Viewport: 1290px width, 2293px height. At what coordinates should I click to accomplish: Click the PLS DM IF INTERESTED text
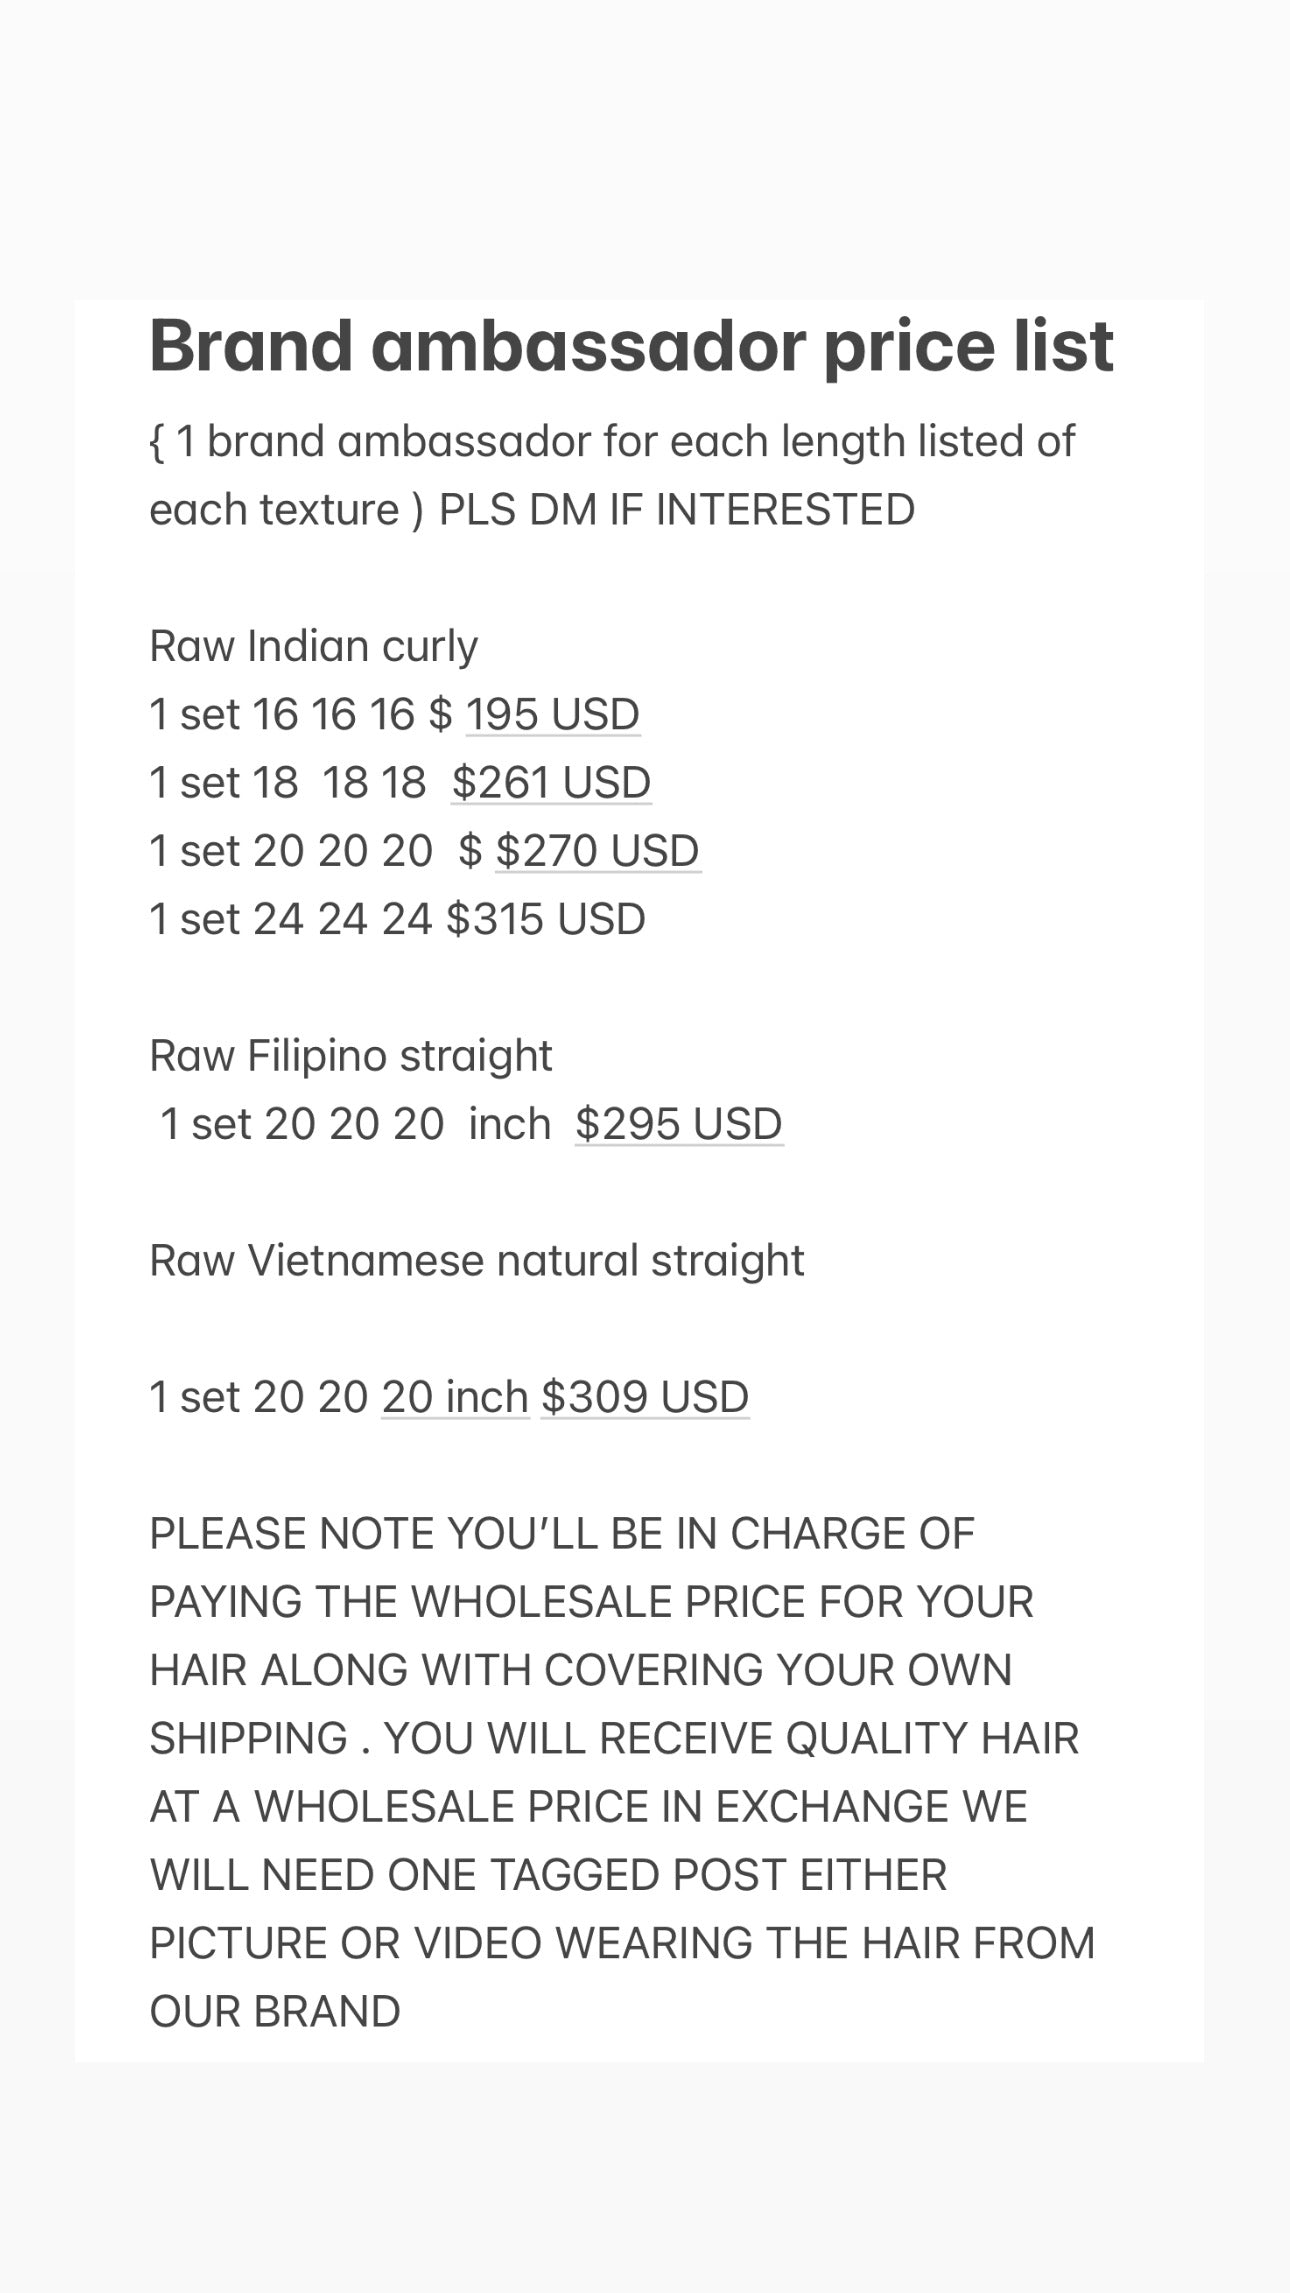coord(676,510)
